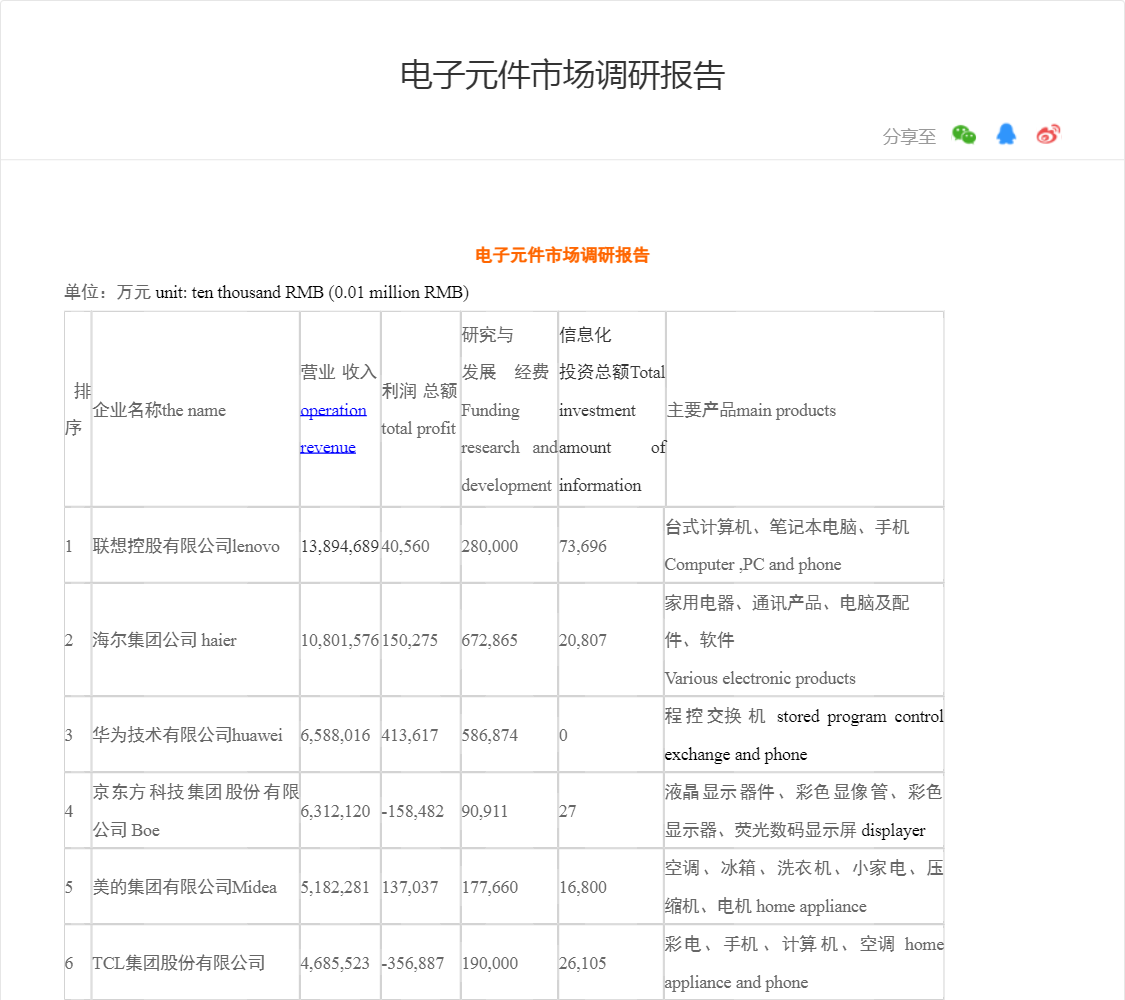Click the investment value 20,807
The image size is (1125, 1000).
point(583,640)
